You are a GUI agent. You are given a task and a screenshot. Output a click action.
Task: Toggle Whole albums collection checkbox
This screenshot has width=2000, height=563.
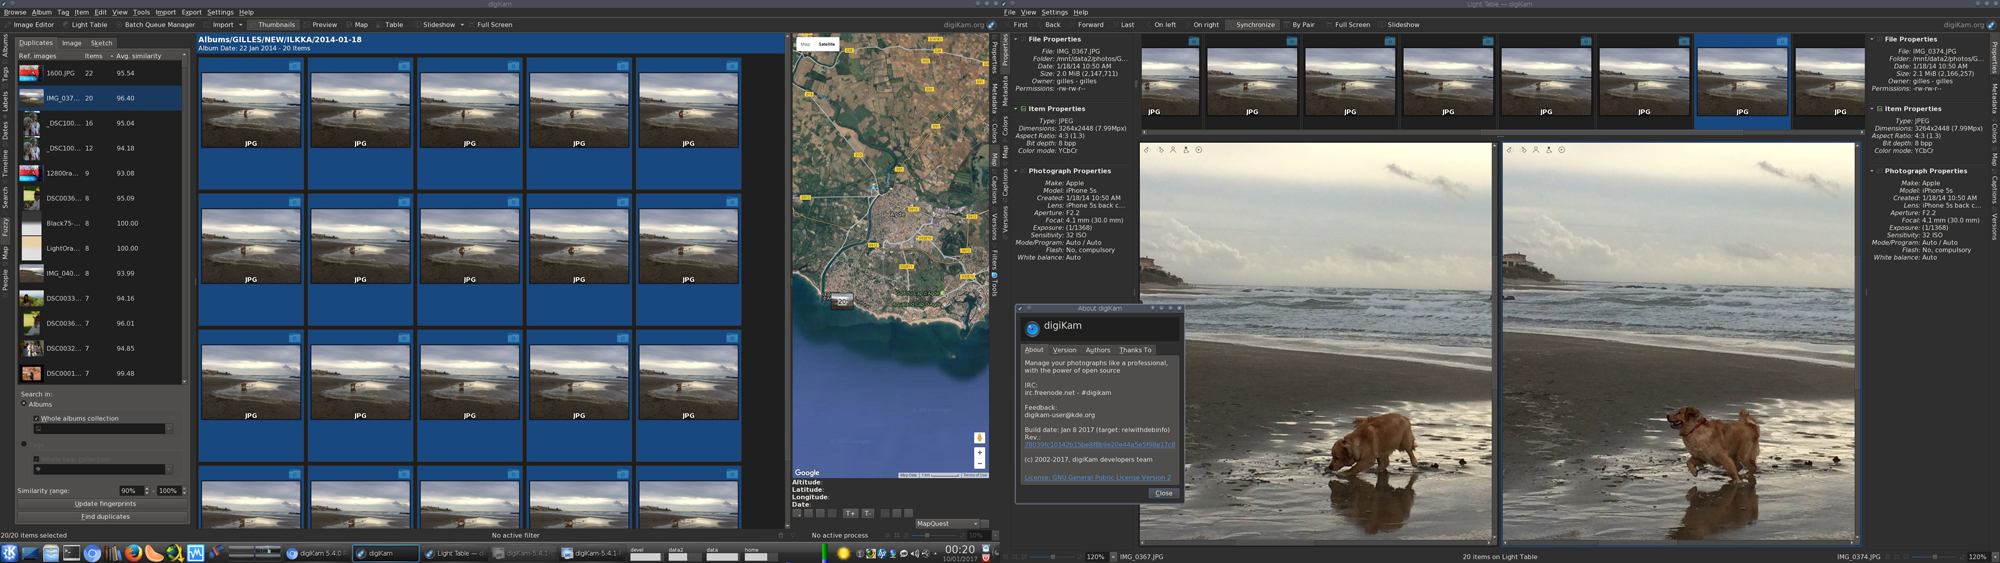click(37, 419)
